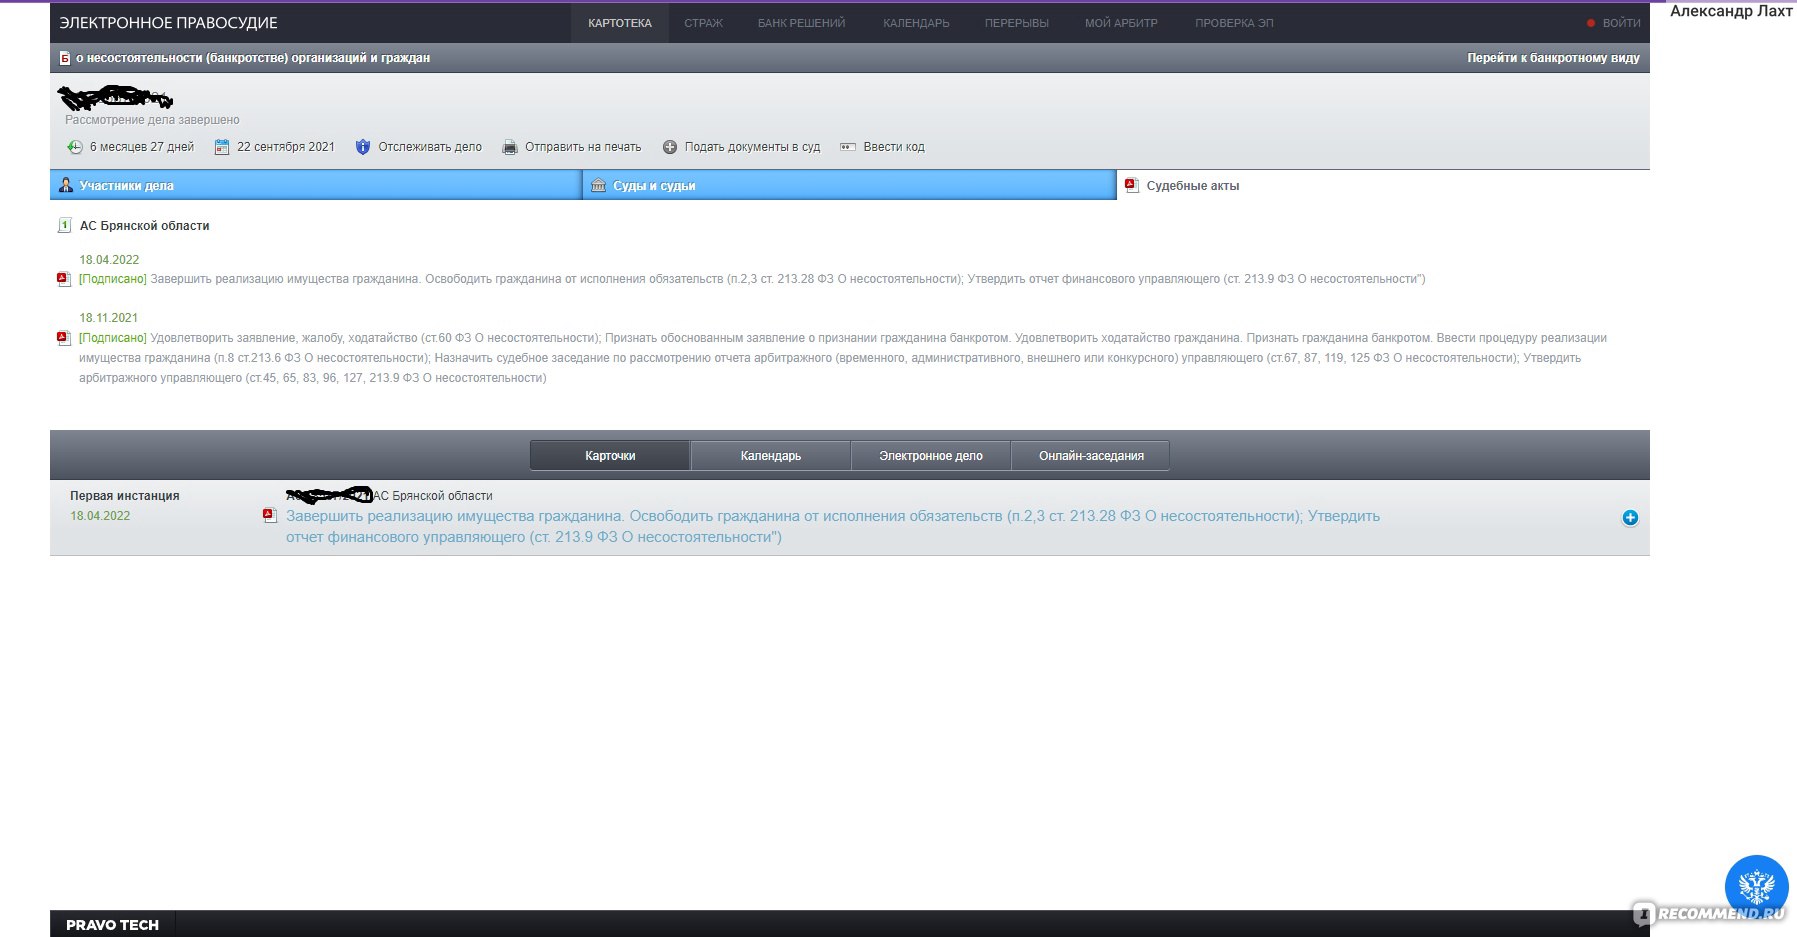Click the 6 месяцев 27 дней duration
1797x937 pixels.
coord(142,147)
